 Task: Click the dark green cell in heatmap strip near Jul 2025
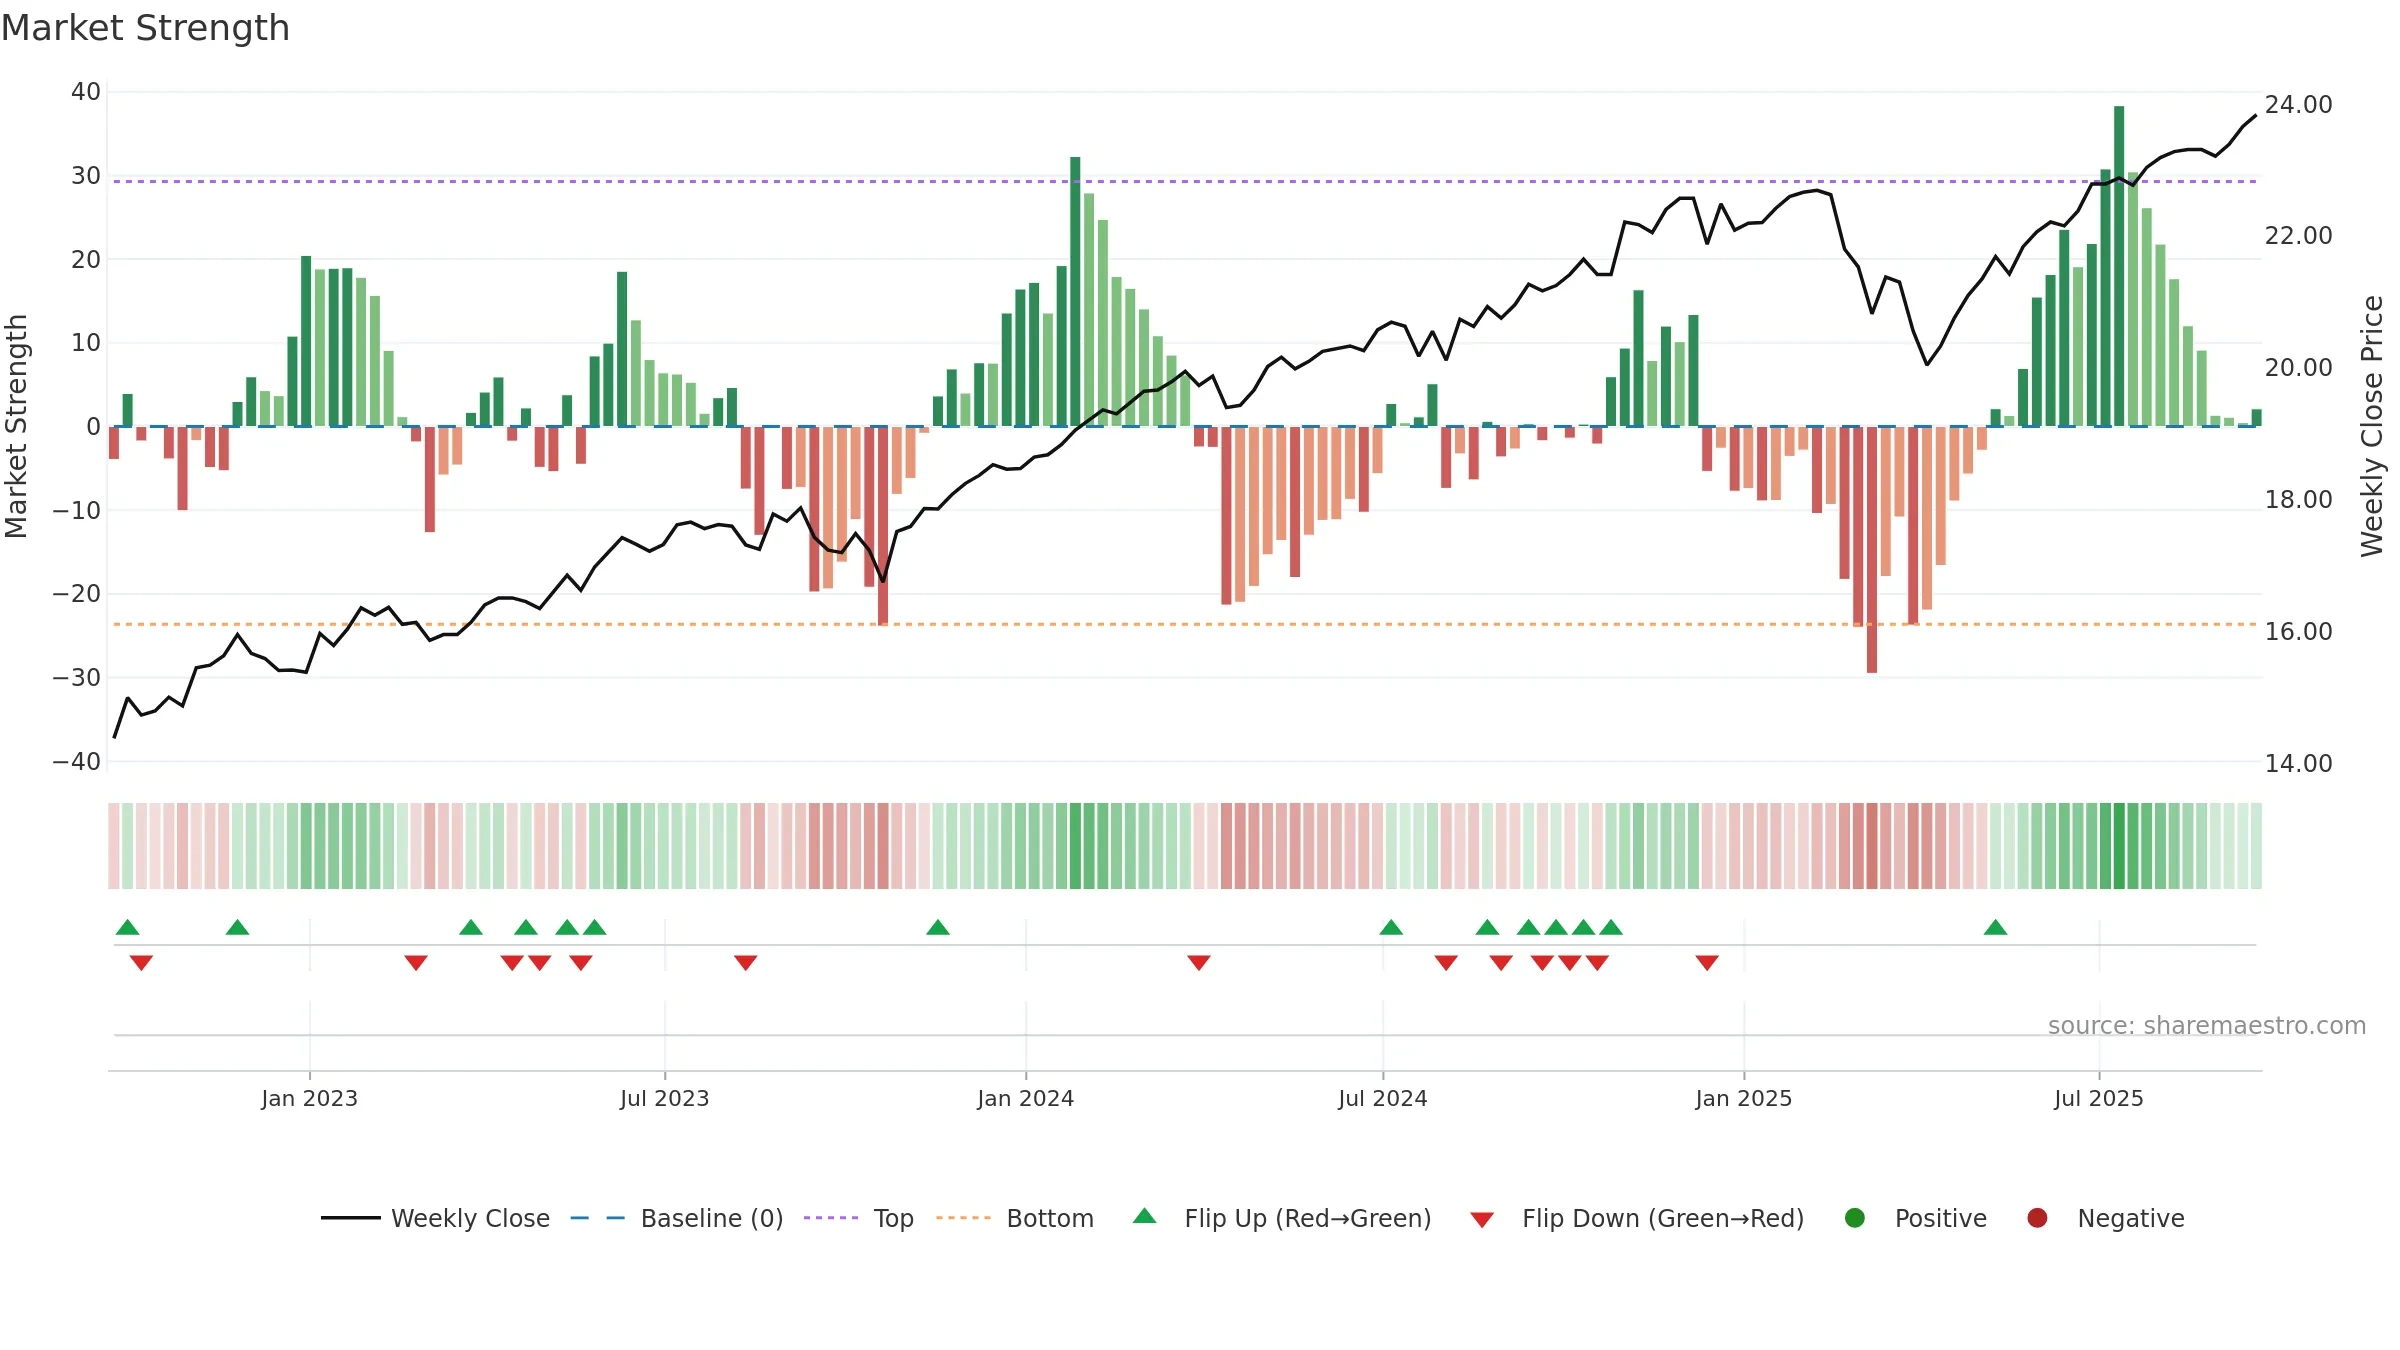[2119, 846]
